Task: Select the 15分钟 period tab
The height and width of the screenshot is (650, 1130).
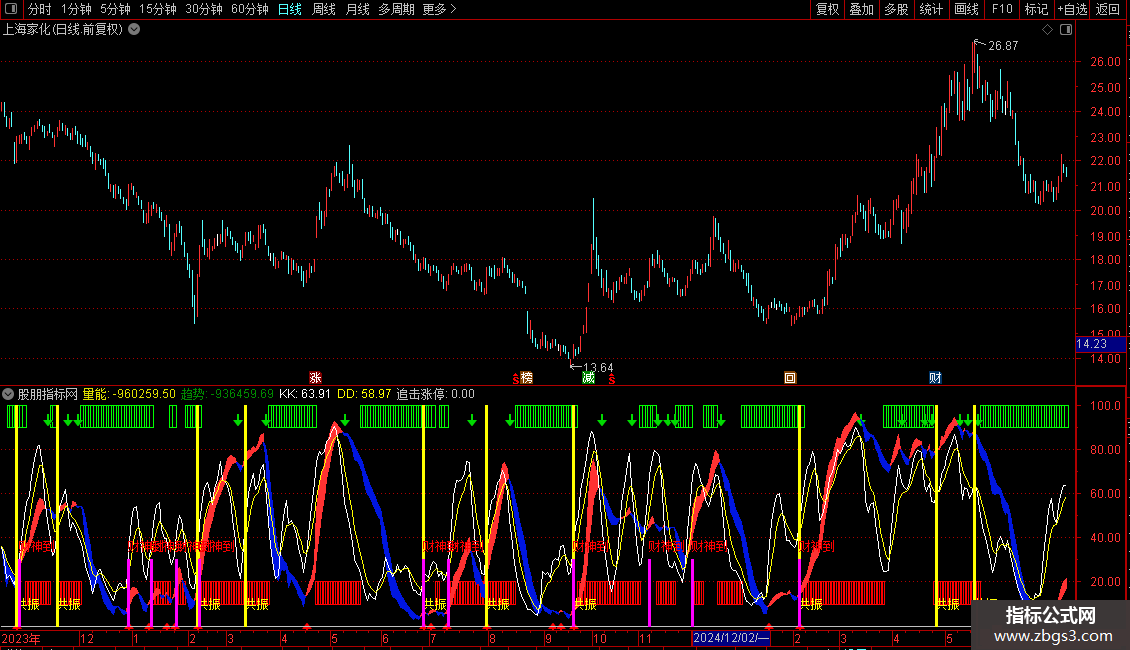Action: pyautogui.click(x=158, y=9)
